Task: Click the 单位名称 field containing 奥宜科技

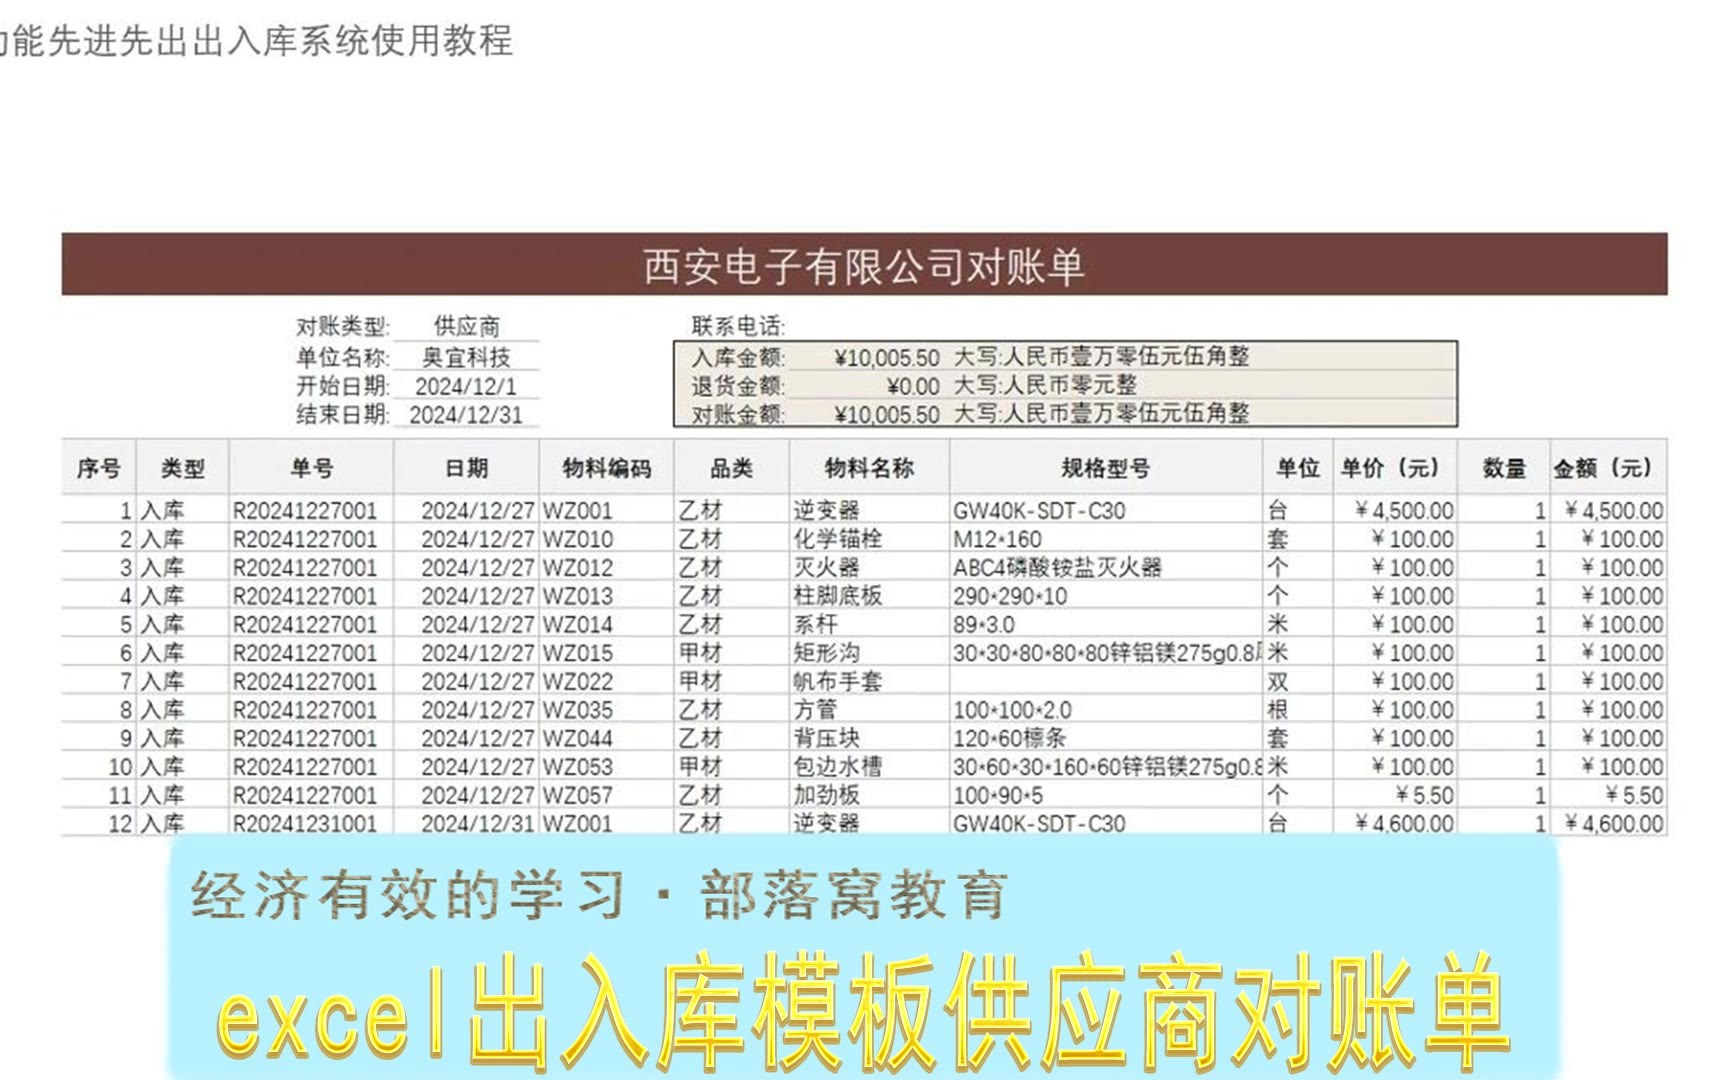Action: (x=466, y=357)
